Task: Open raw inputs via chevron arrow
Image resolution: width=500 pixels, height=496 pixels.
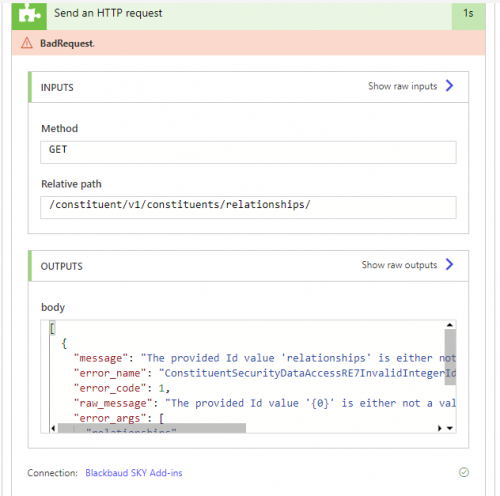Action: [450, 86]
